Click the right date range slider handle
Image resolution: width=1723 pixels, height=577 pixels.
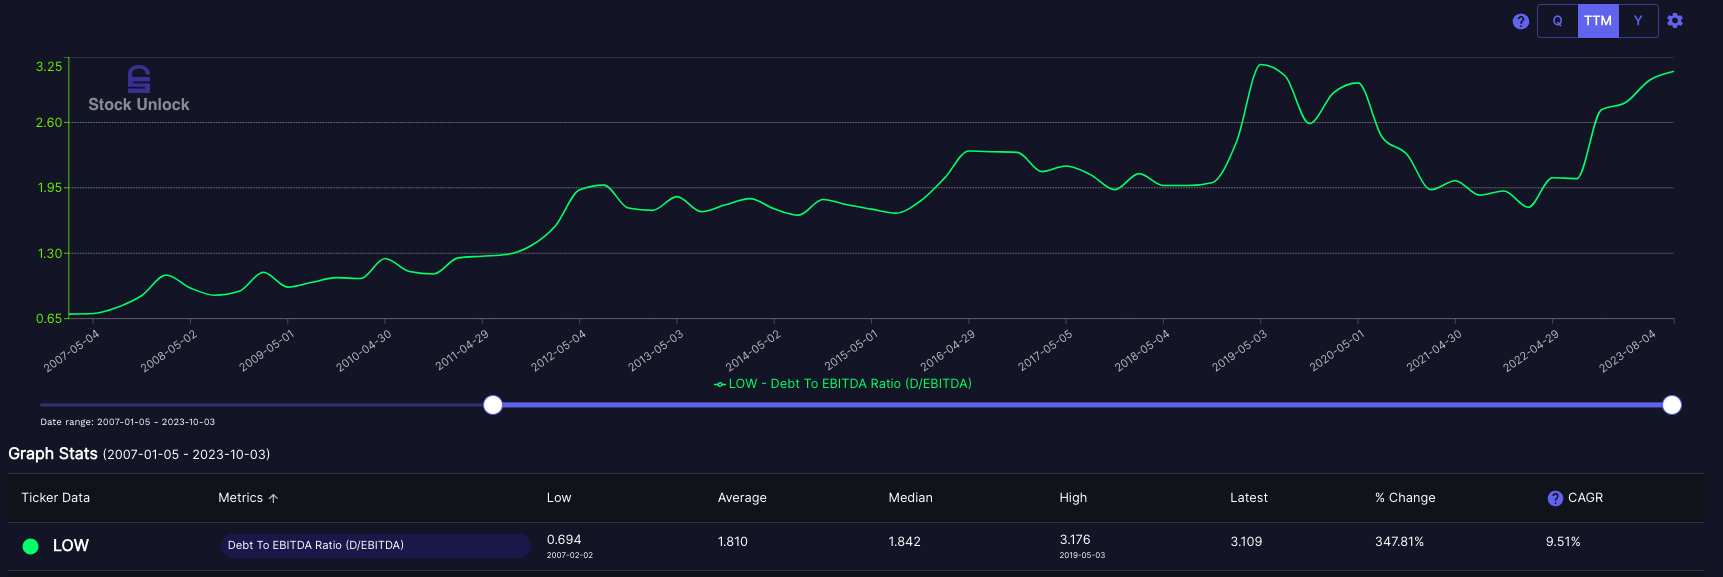pos(1671,405)
